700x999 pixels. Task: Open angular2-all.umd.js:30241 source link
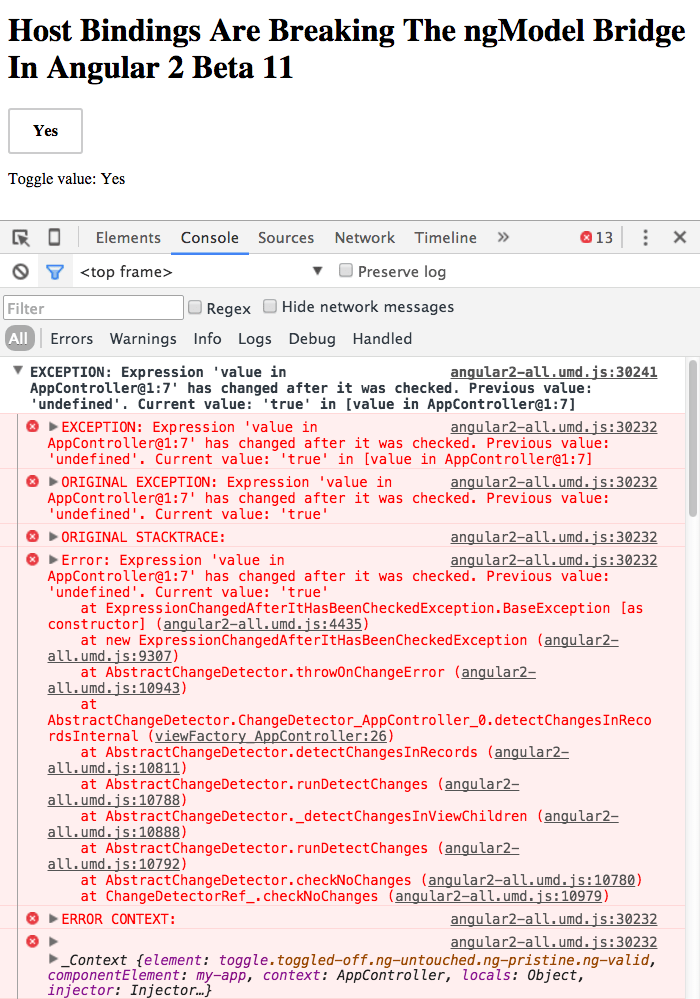(x=554, y=372)
